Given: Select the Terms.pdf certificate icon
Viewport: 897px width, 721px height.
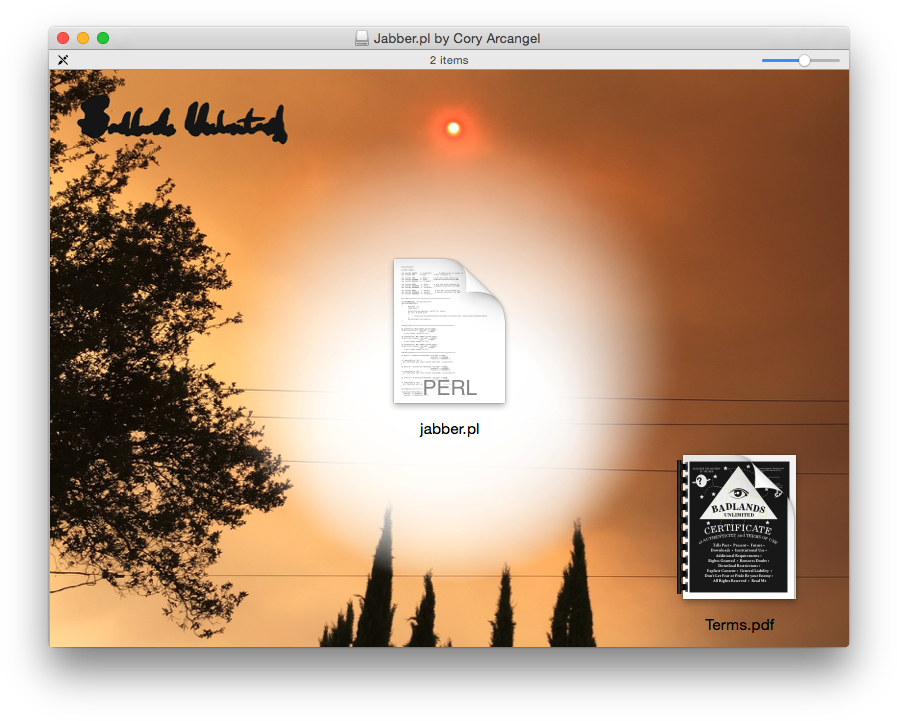Looking at the screenshot, I should [737, 526].
